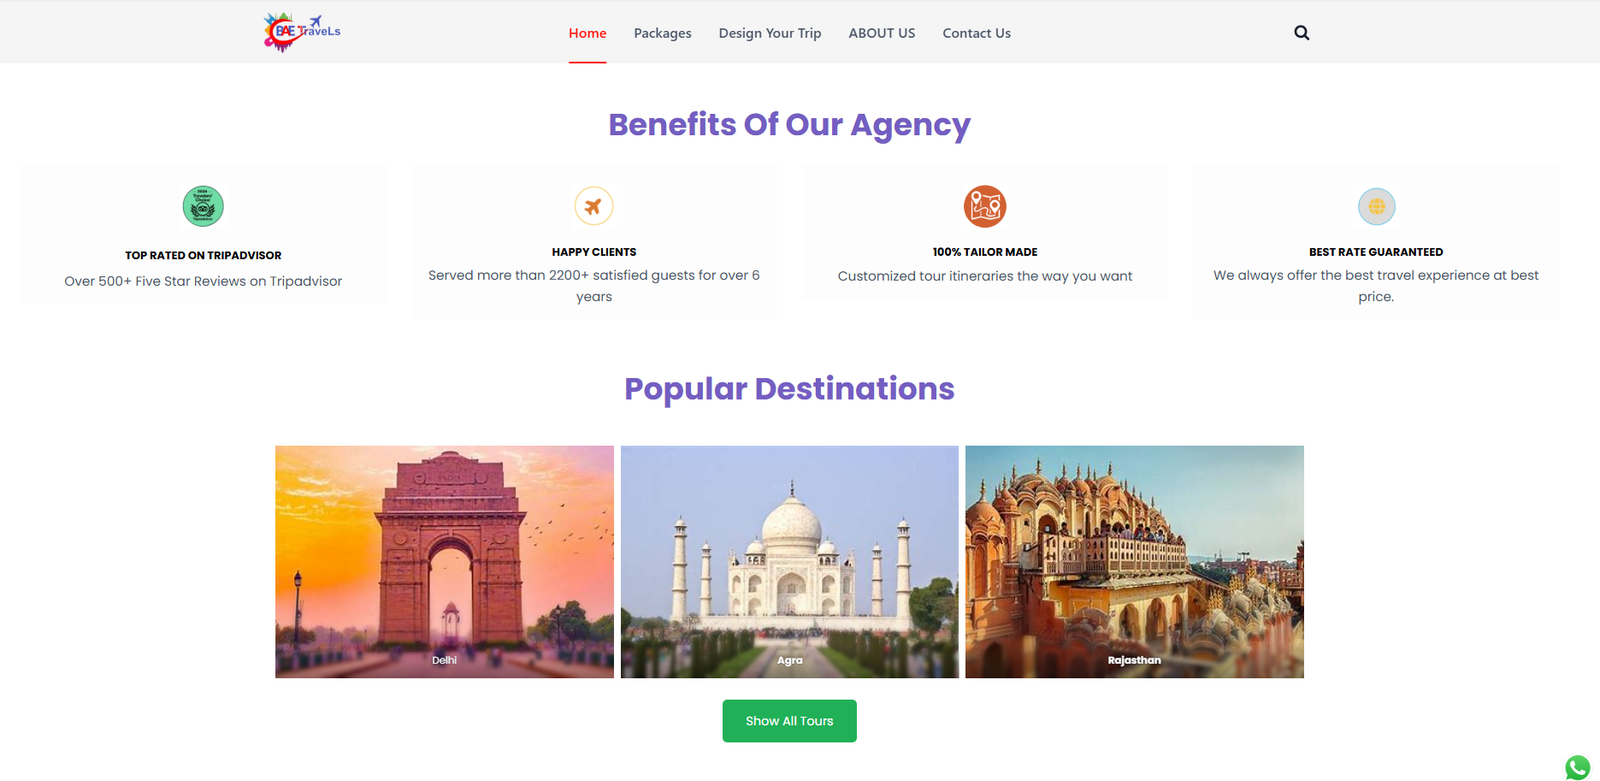The width and height of the screenshot is (1600, 781).
Task: Open the Packages menu item
Action: tap(663, 33)
